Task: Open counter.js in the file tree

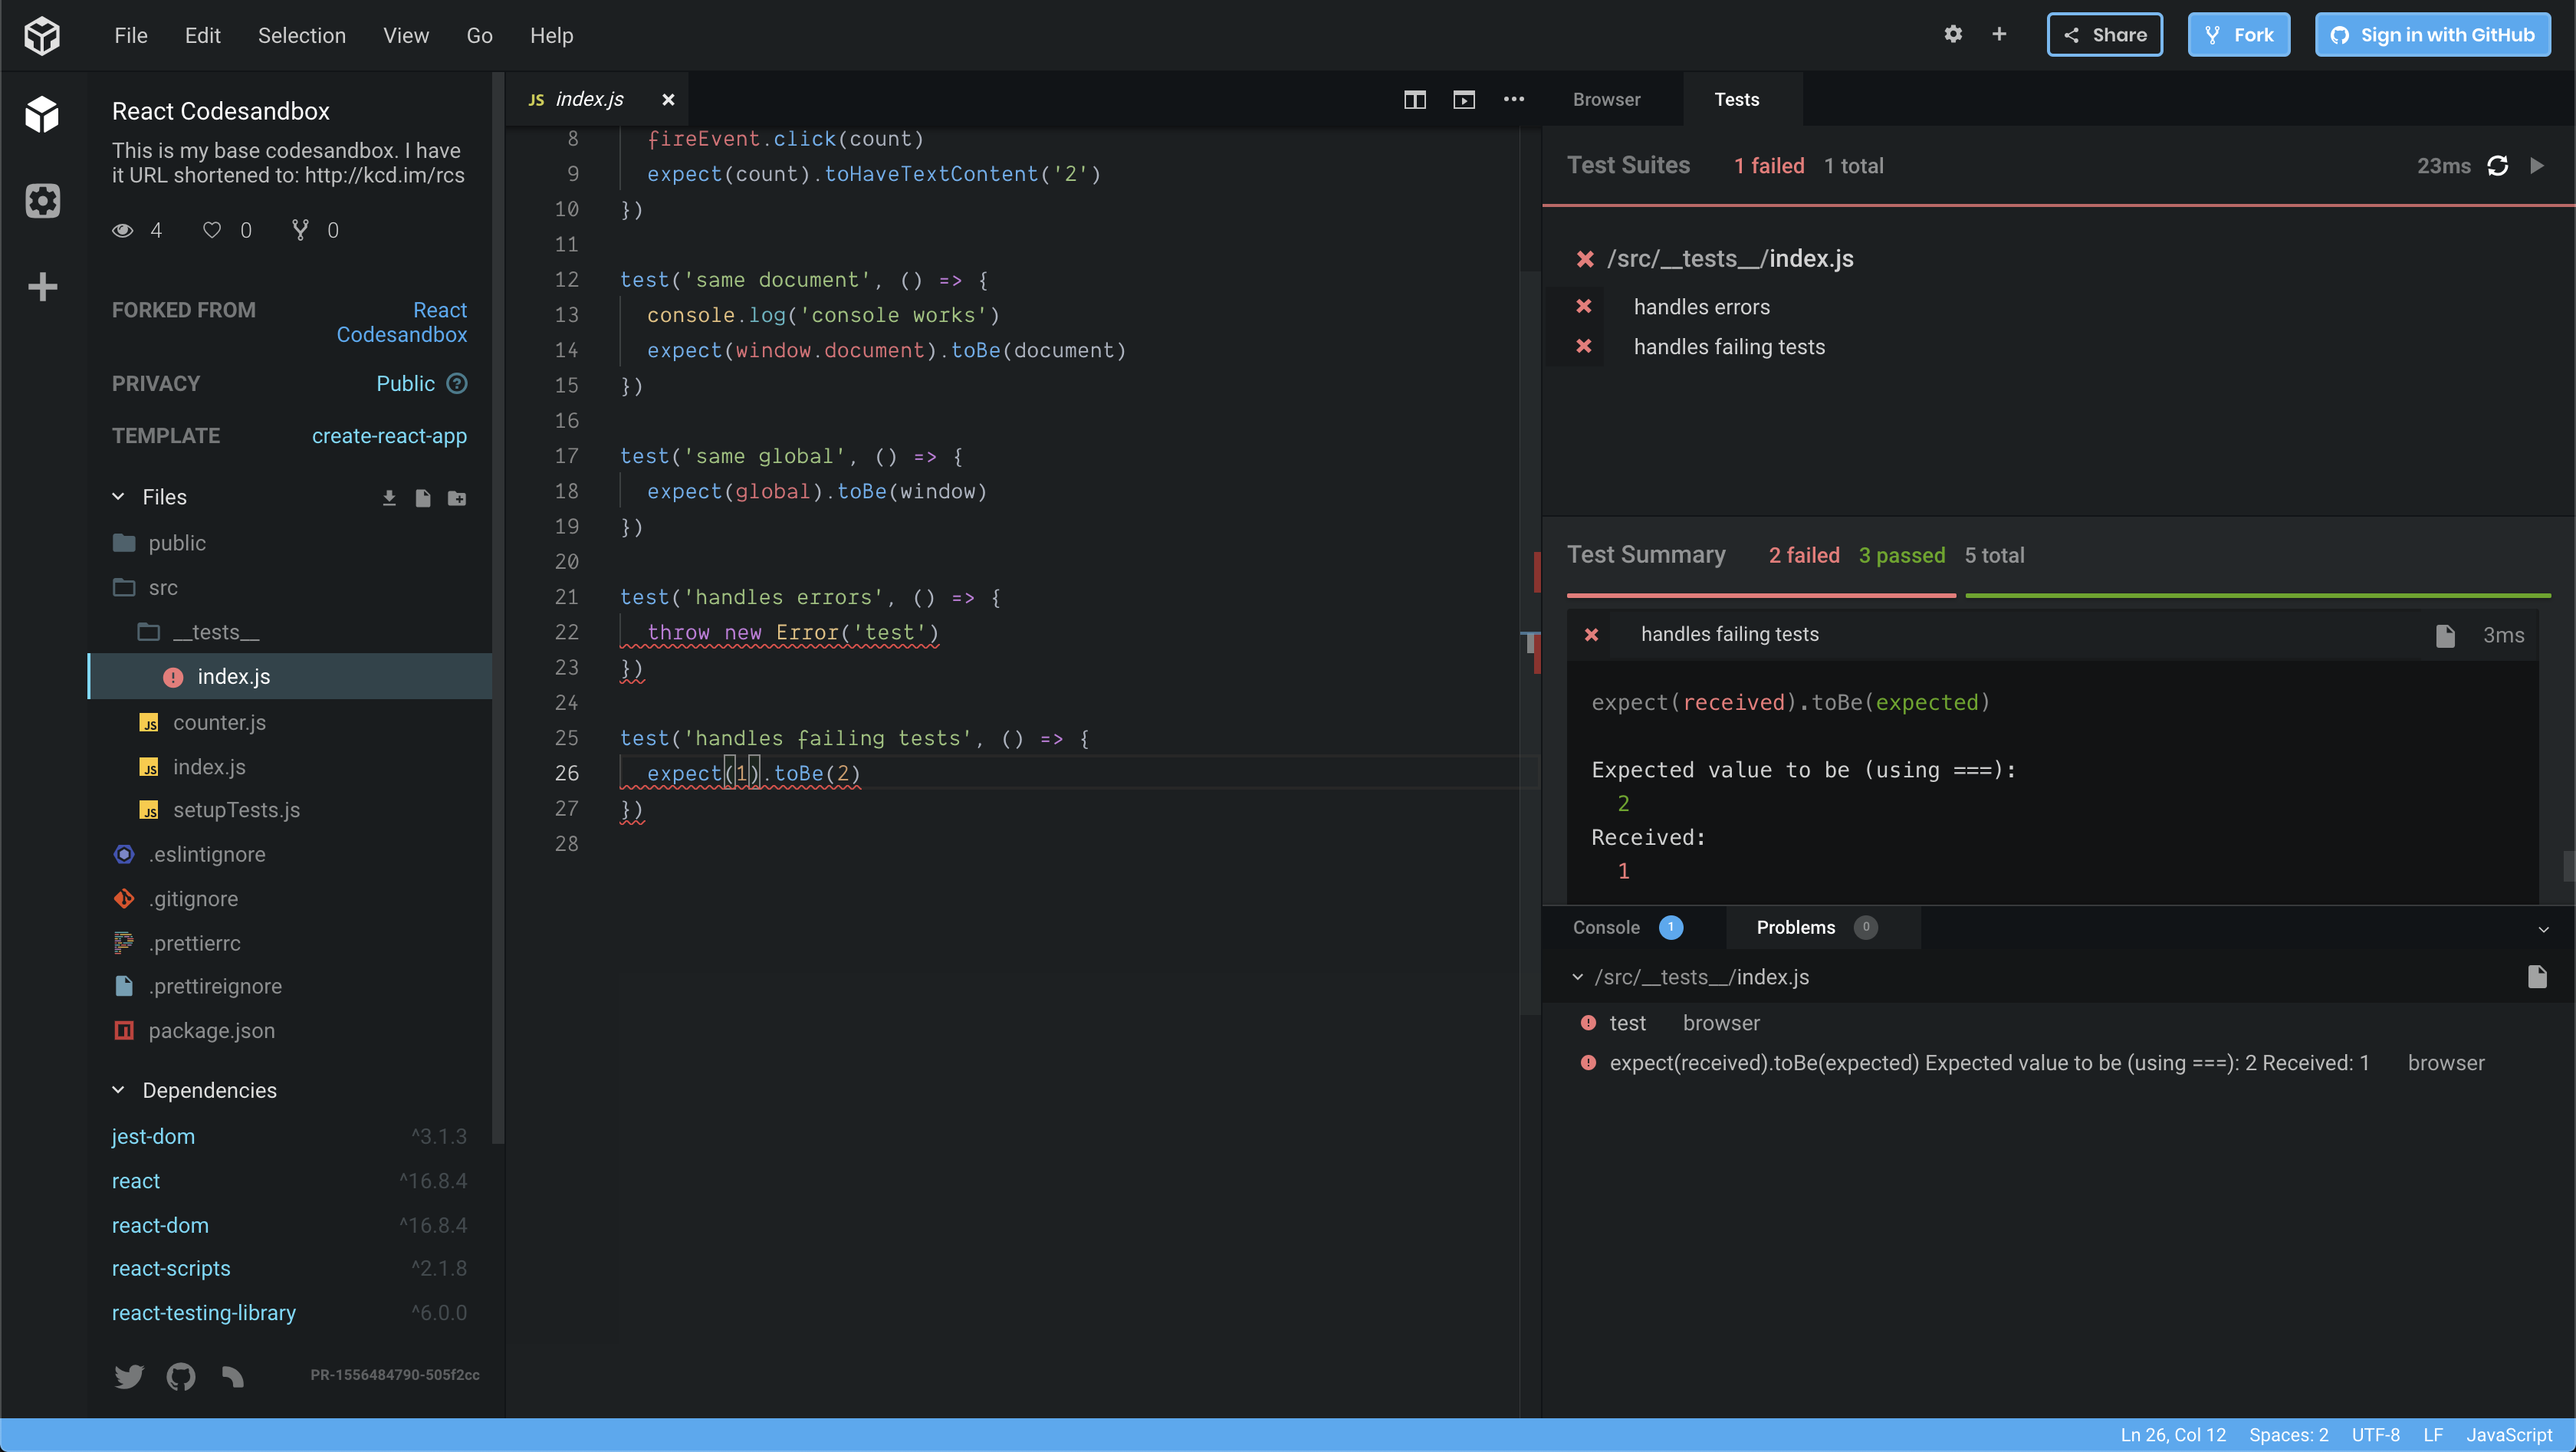Action: click(x=219, y=722)
